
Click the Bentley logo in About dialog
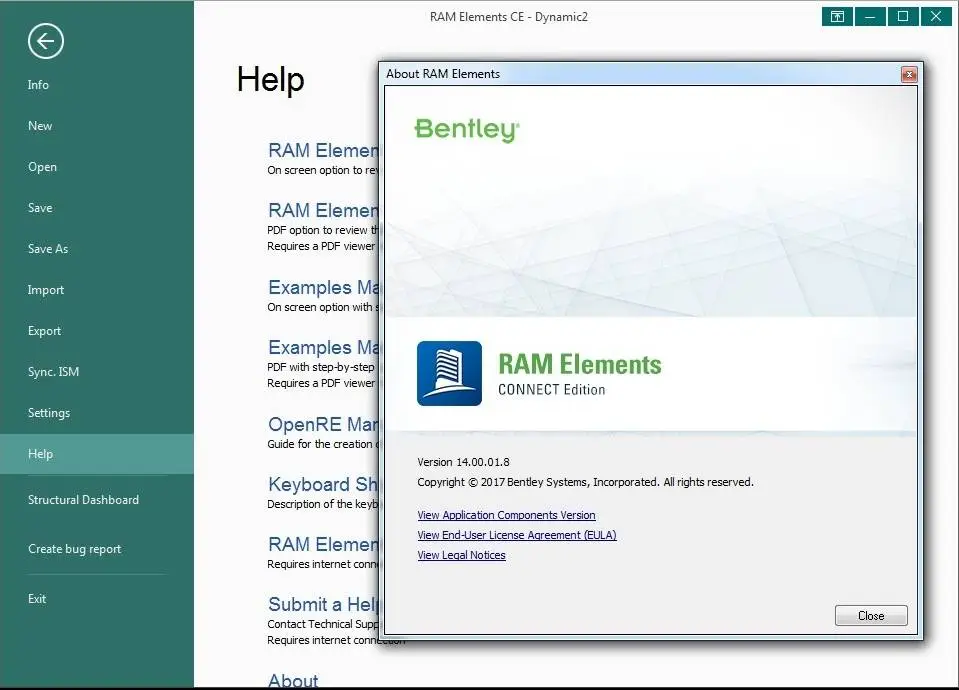[467, 130]
